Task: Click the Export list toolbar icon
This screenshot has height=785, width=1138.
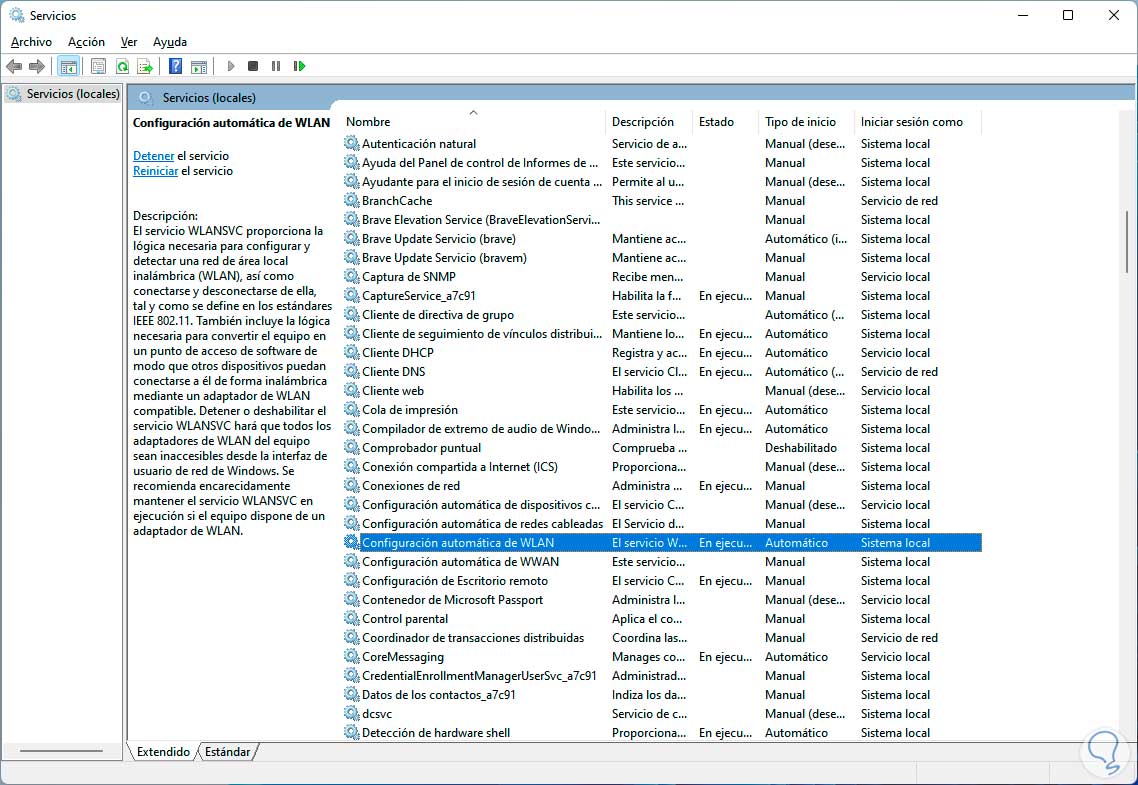Action: [x=145, y=66]
